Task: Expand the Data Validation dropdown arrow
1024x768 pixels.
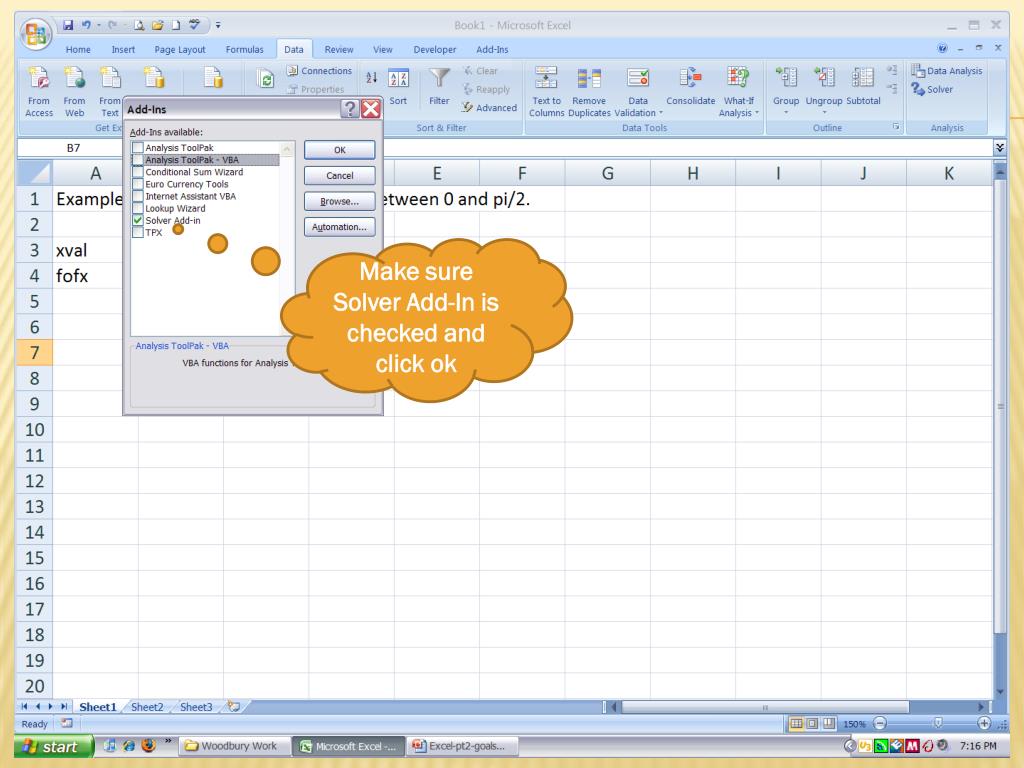Action: (x=661, y=113)
